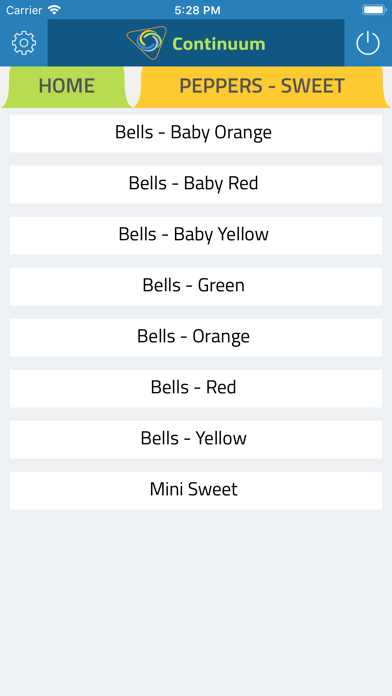Open Bells - Baby Yellow entry

pyautogui.click(x=196, y=235)
